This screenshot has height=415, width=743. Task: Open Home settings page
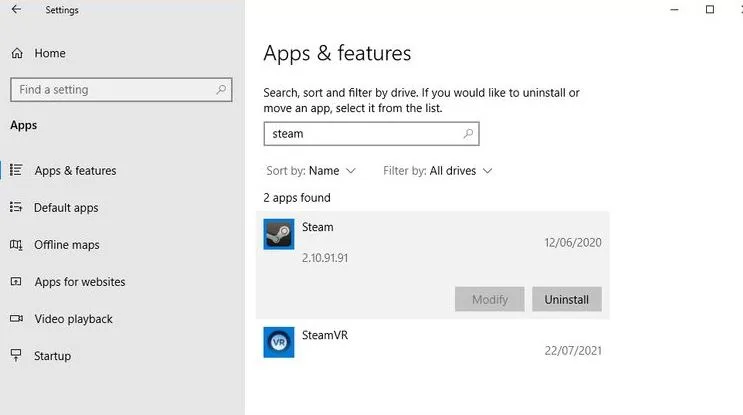pos(50,53)
